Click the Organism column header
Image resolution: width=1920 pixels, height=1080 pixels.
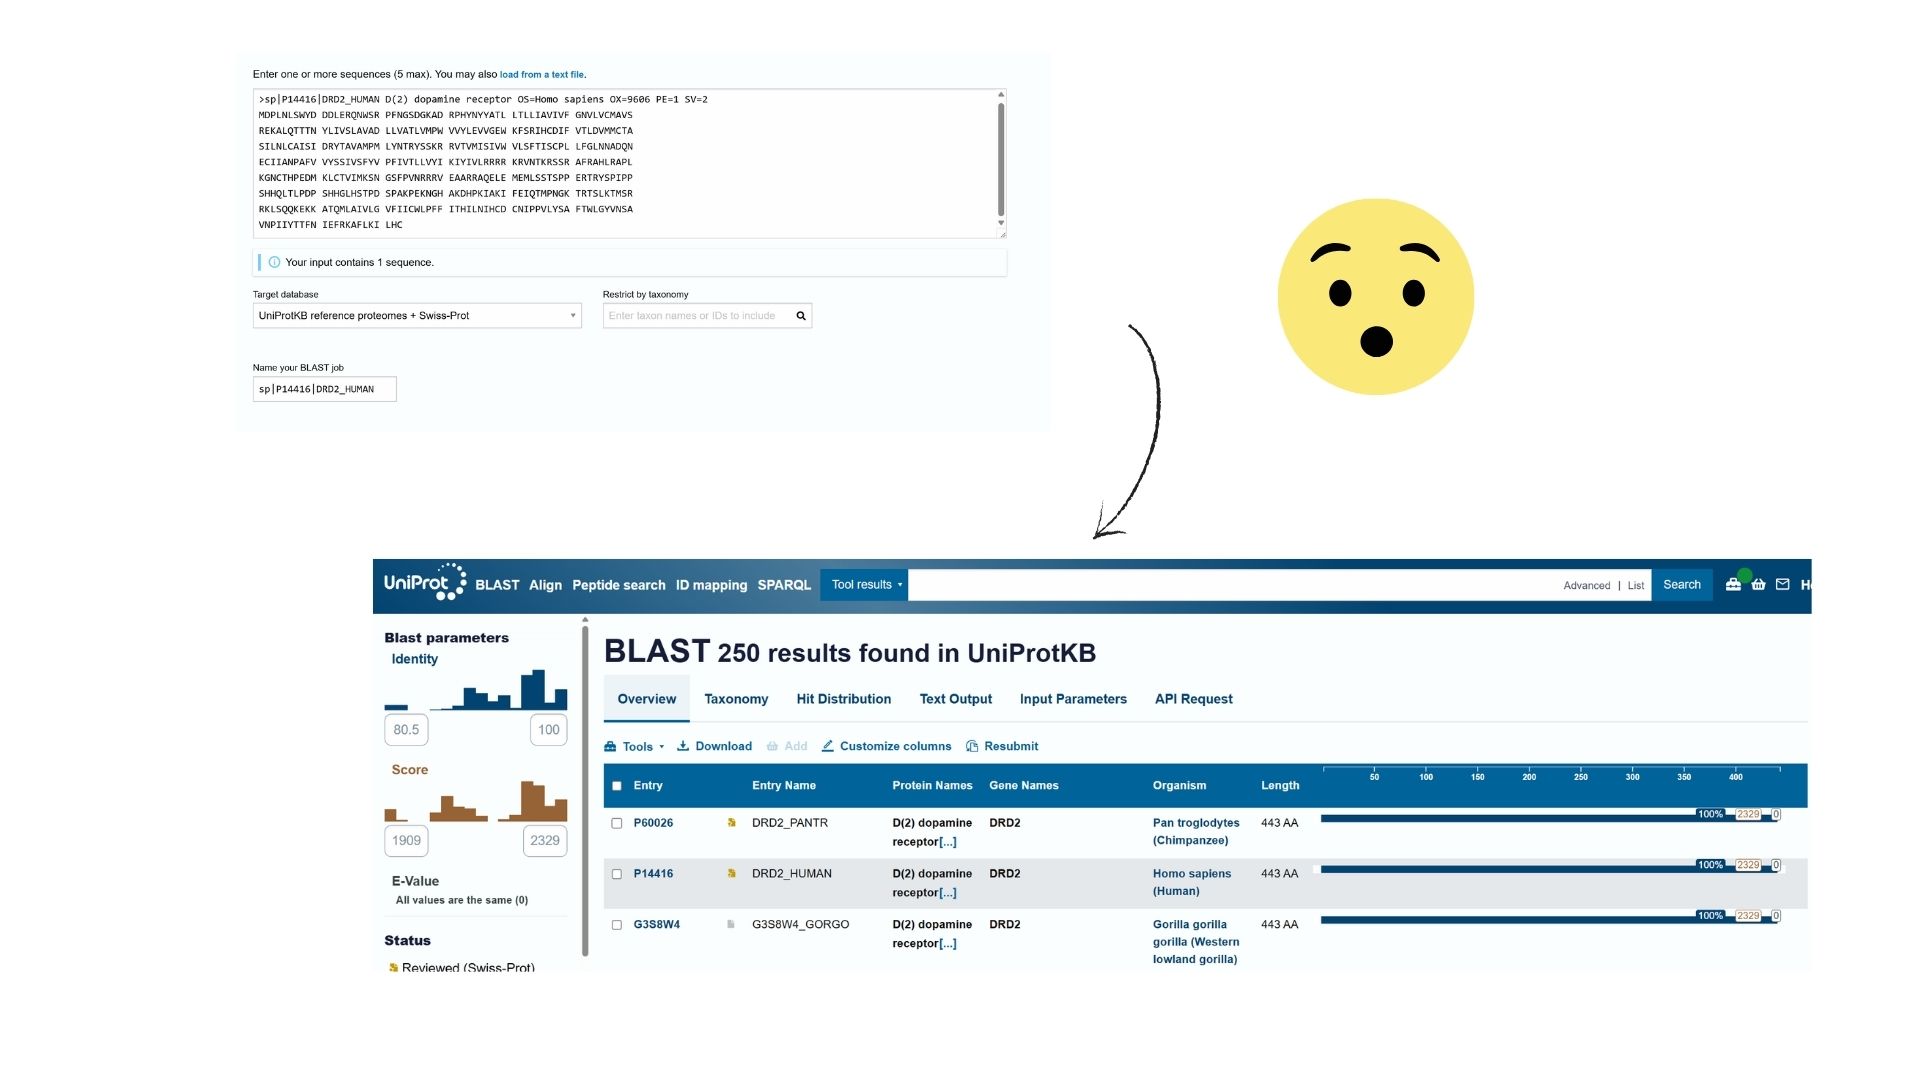(1179, 786)
